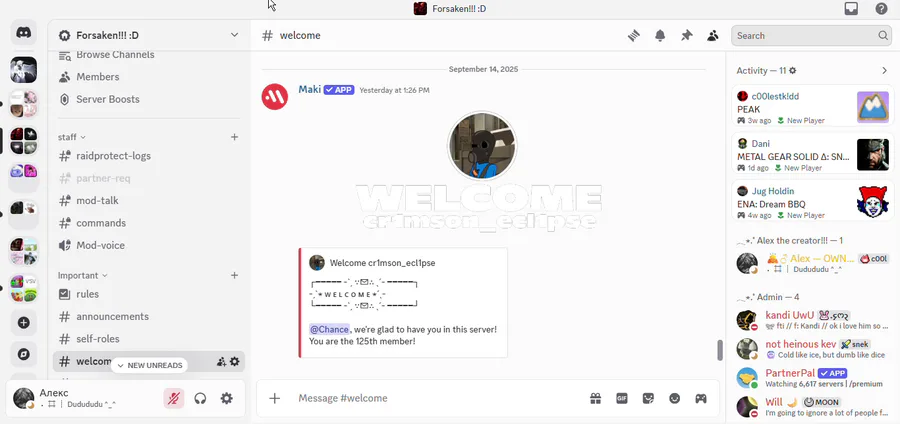
Task: Collapse the staff category
Action: (72, 137)
